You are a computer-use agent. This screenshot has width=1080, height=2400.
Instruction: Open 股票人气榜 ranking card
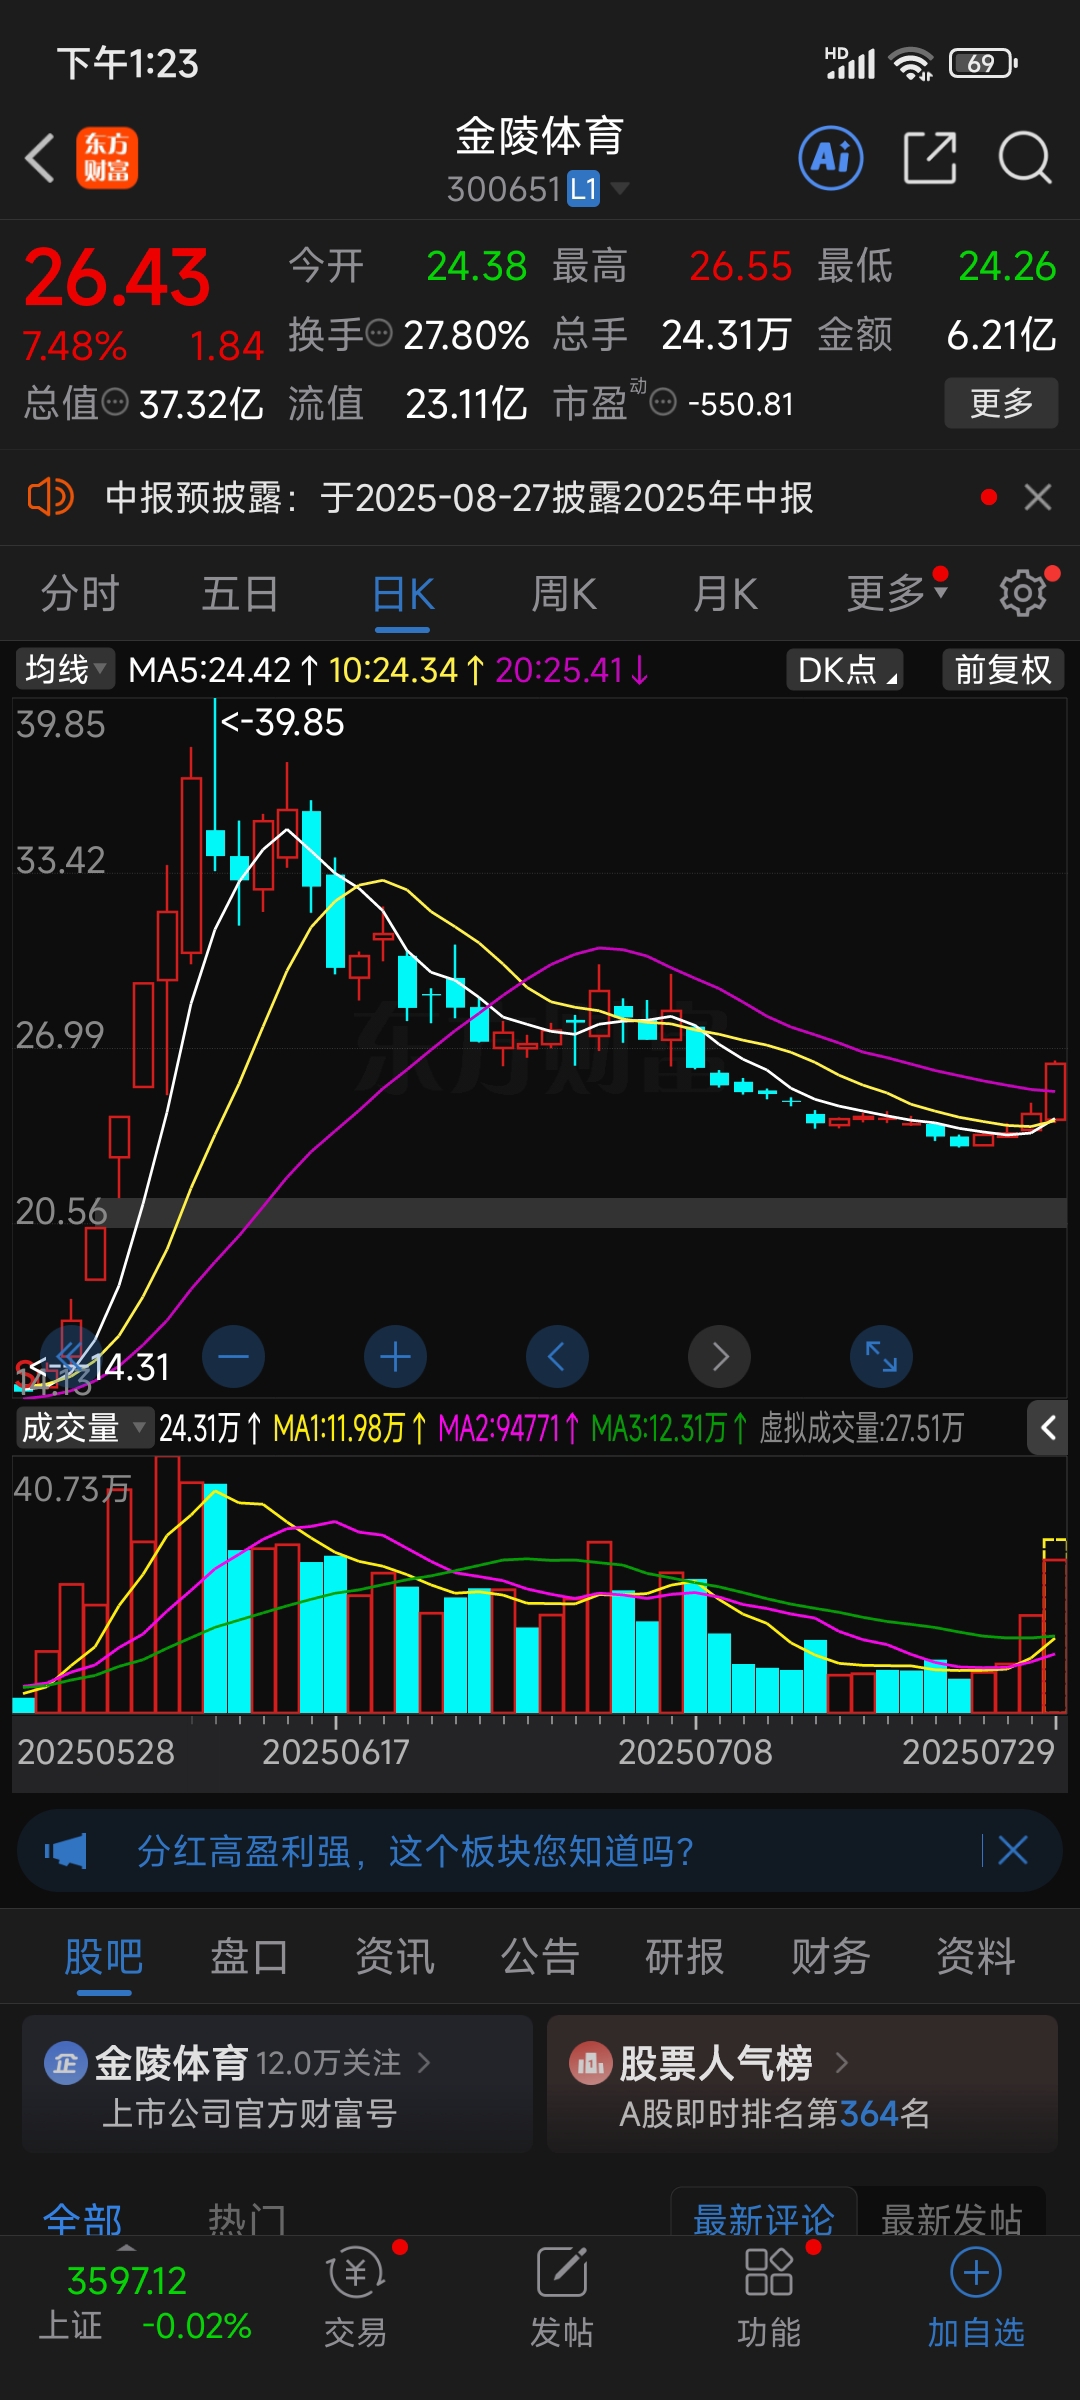[x=802, y=2084]
